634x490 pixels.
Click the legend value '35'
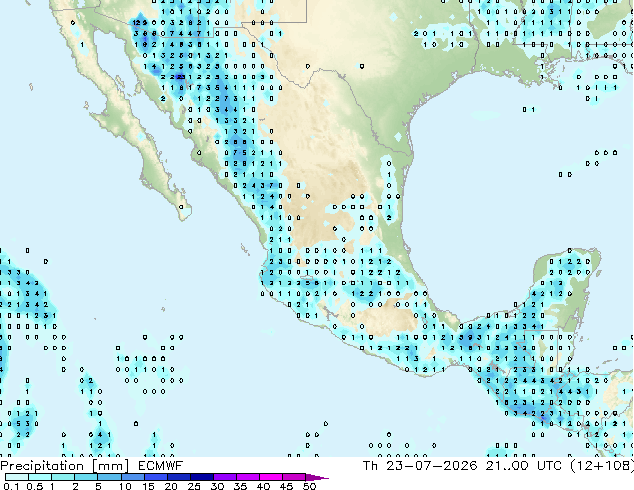(x=240, y=486)
